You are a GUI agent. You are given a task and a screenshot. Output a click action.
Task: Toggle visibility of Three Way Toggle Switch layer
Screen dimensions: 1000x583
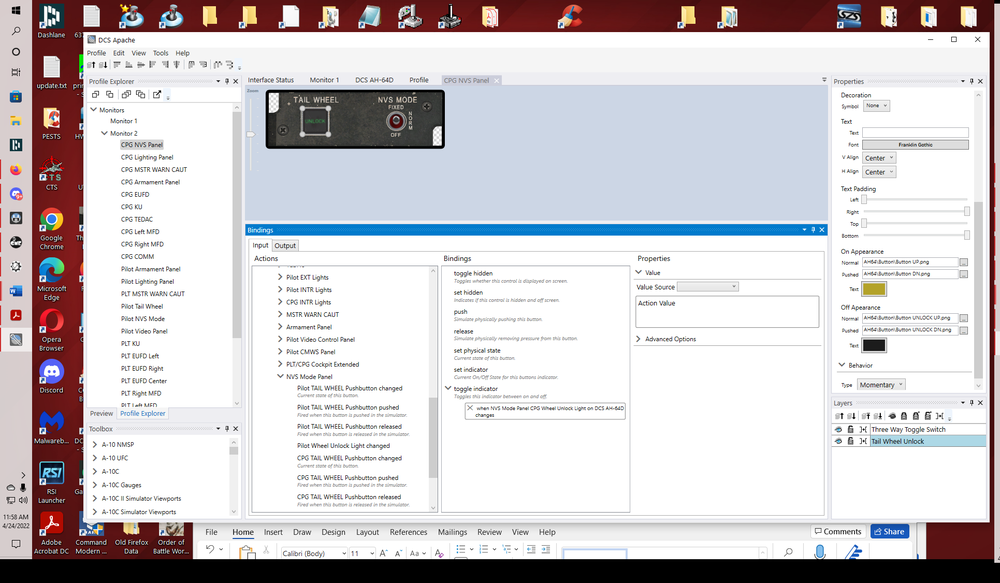[x=839, y=429]
